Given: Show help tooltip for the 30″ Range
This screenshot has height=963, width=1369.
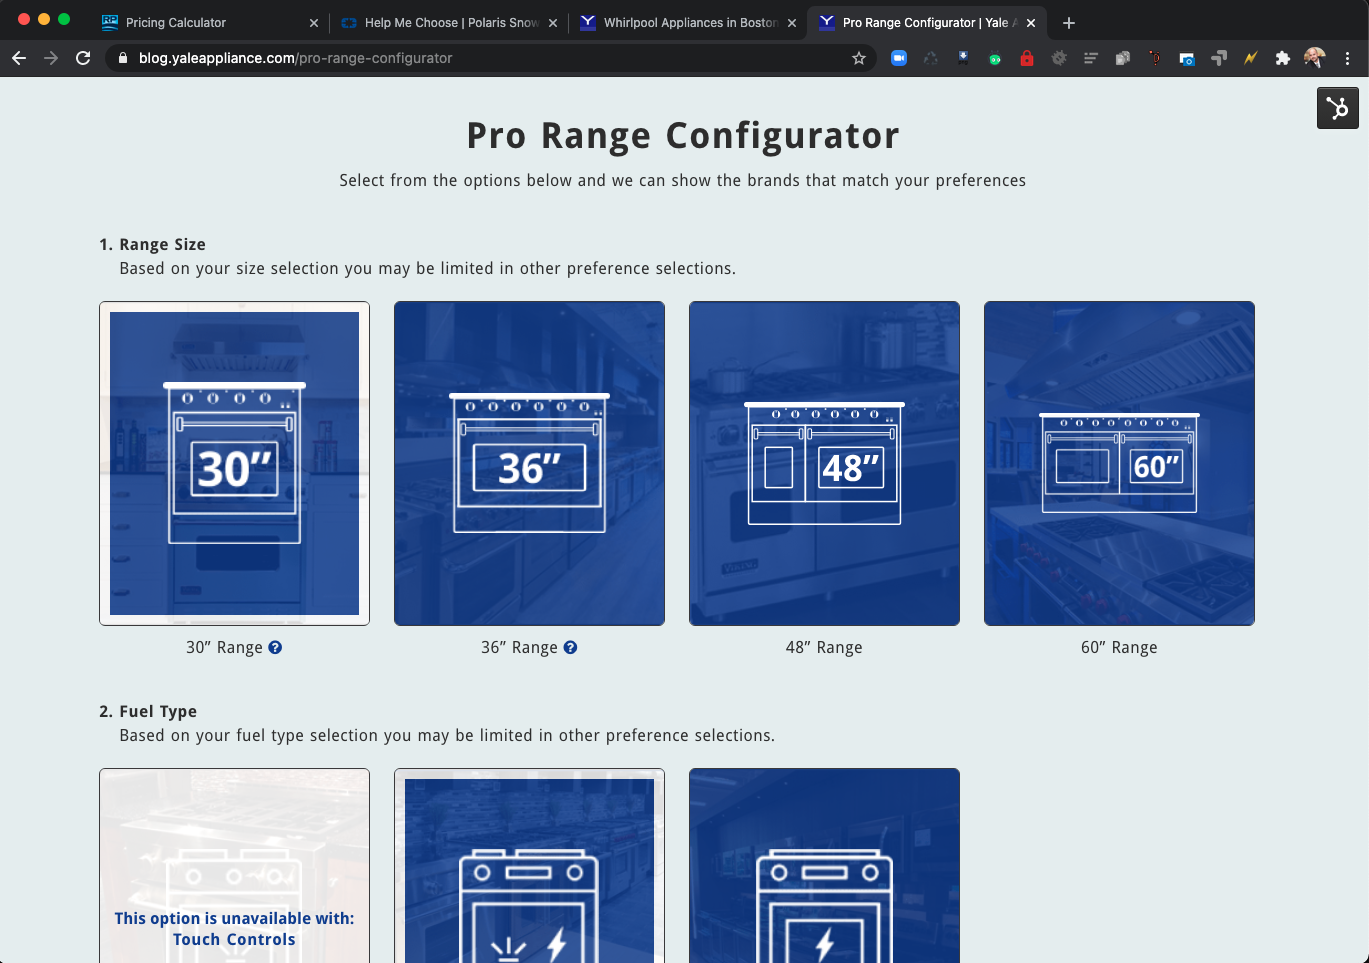Looking at the screenshot, I should click(275, 648).
